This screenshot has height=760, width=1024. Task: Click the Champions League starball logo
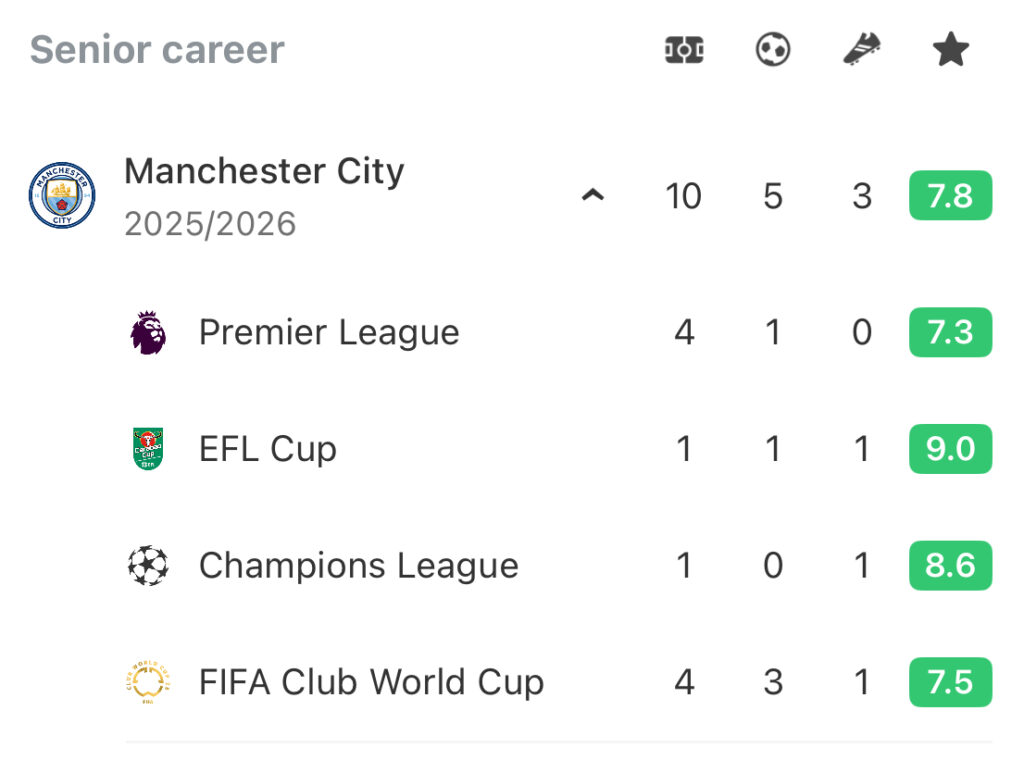click(x=149, y=566)
